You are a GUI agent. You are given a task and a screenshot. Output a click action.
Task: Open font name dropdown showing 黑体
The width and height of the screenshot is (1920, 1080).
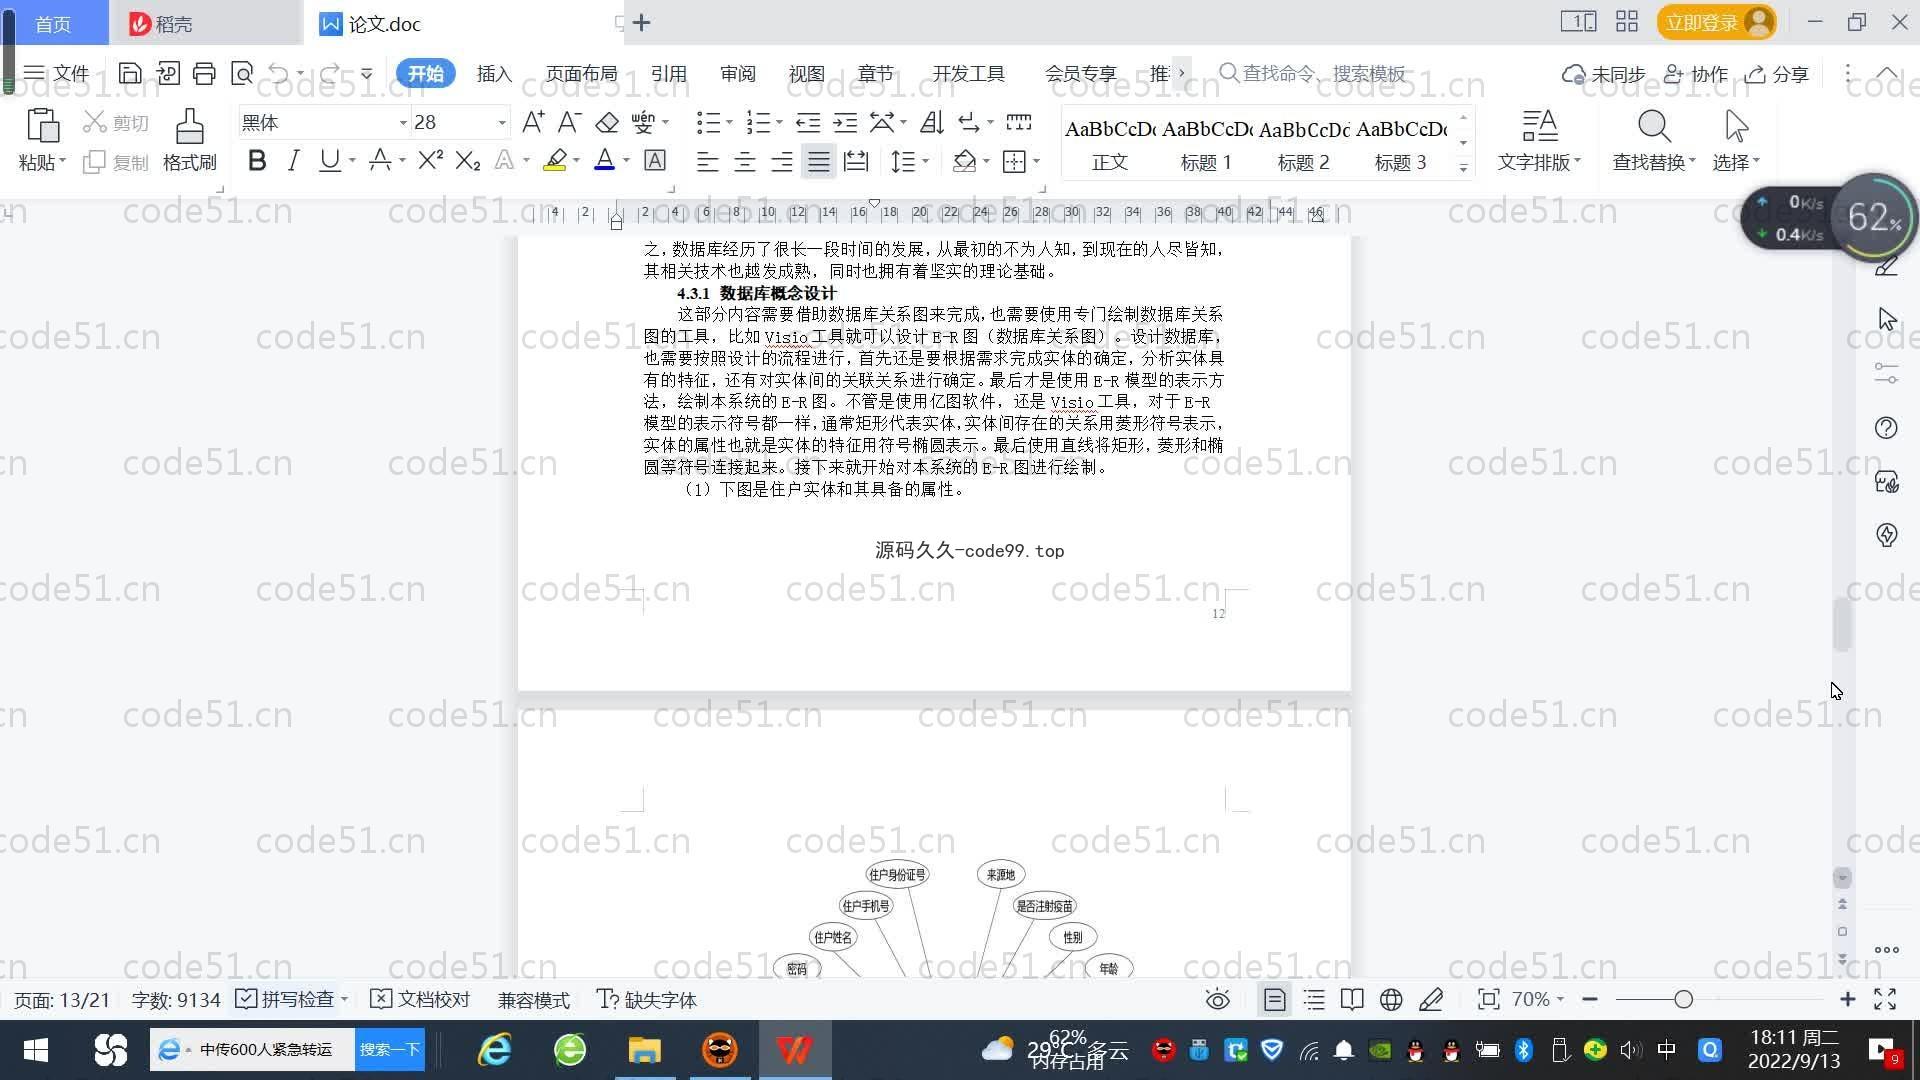403,122
